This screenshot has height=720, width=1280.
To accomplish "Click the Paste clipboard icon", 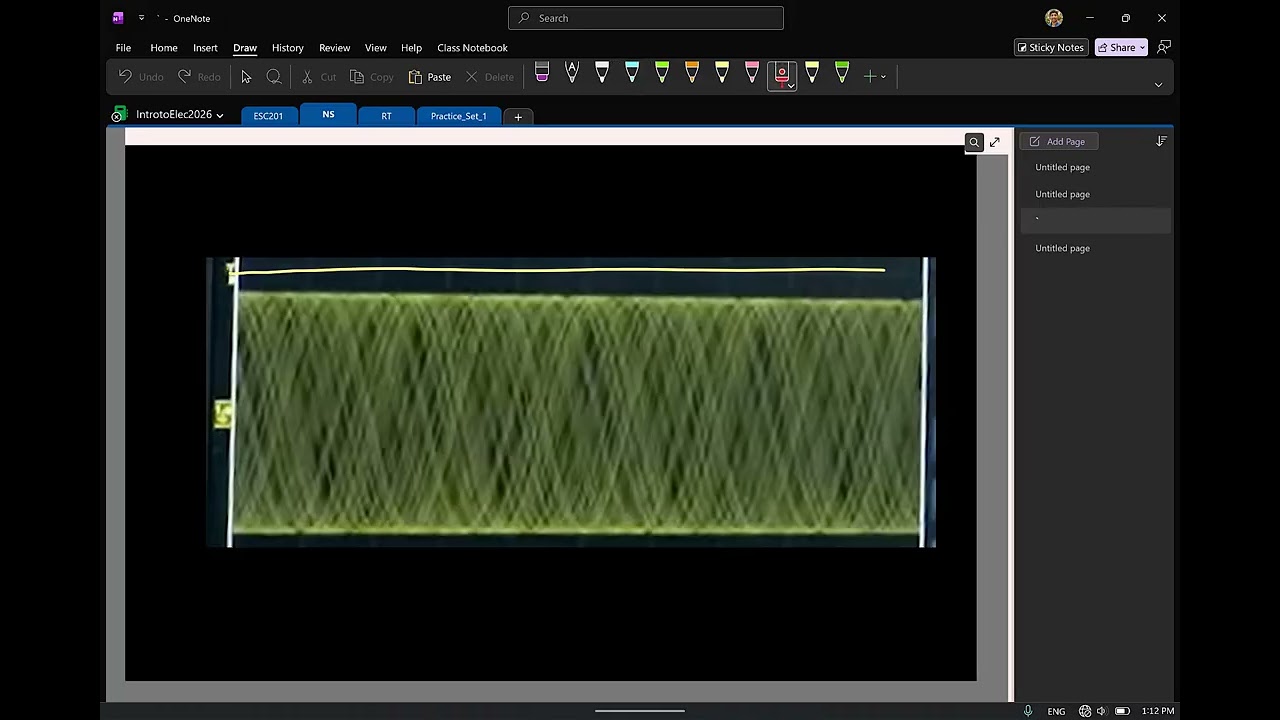I will point(415,76).
